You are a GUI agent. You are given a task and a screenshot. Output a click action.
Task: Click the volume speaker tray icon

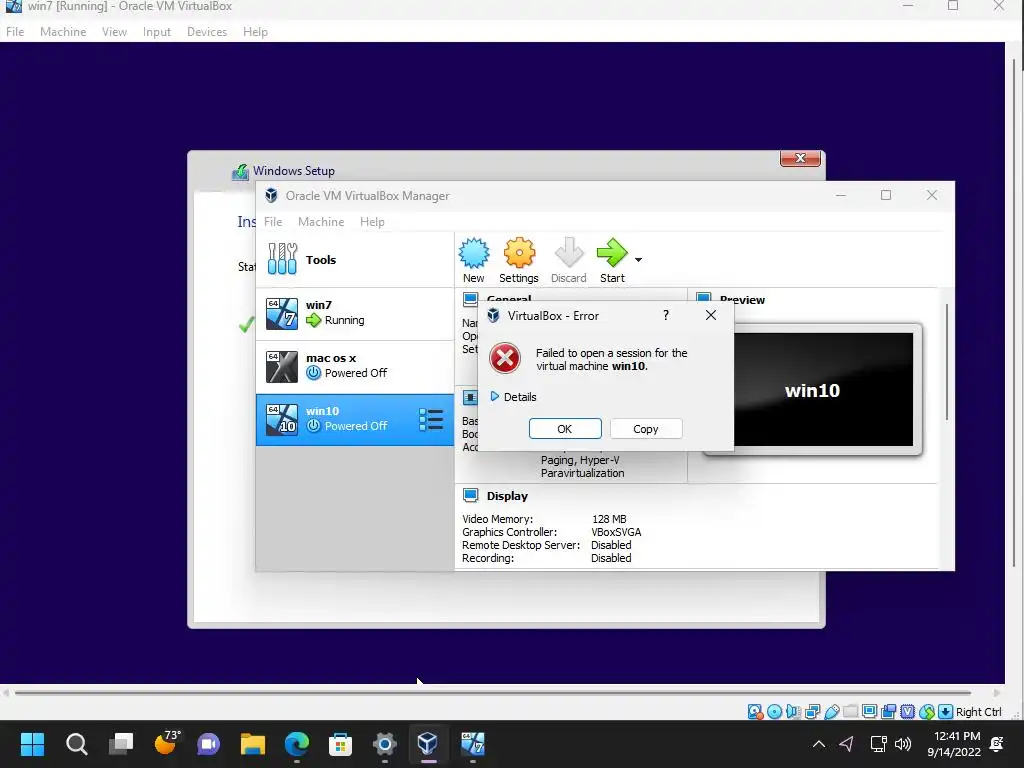903,744
